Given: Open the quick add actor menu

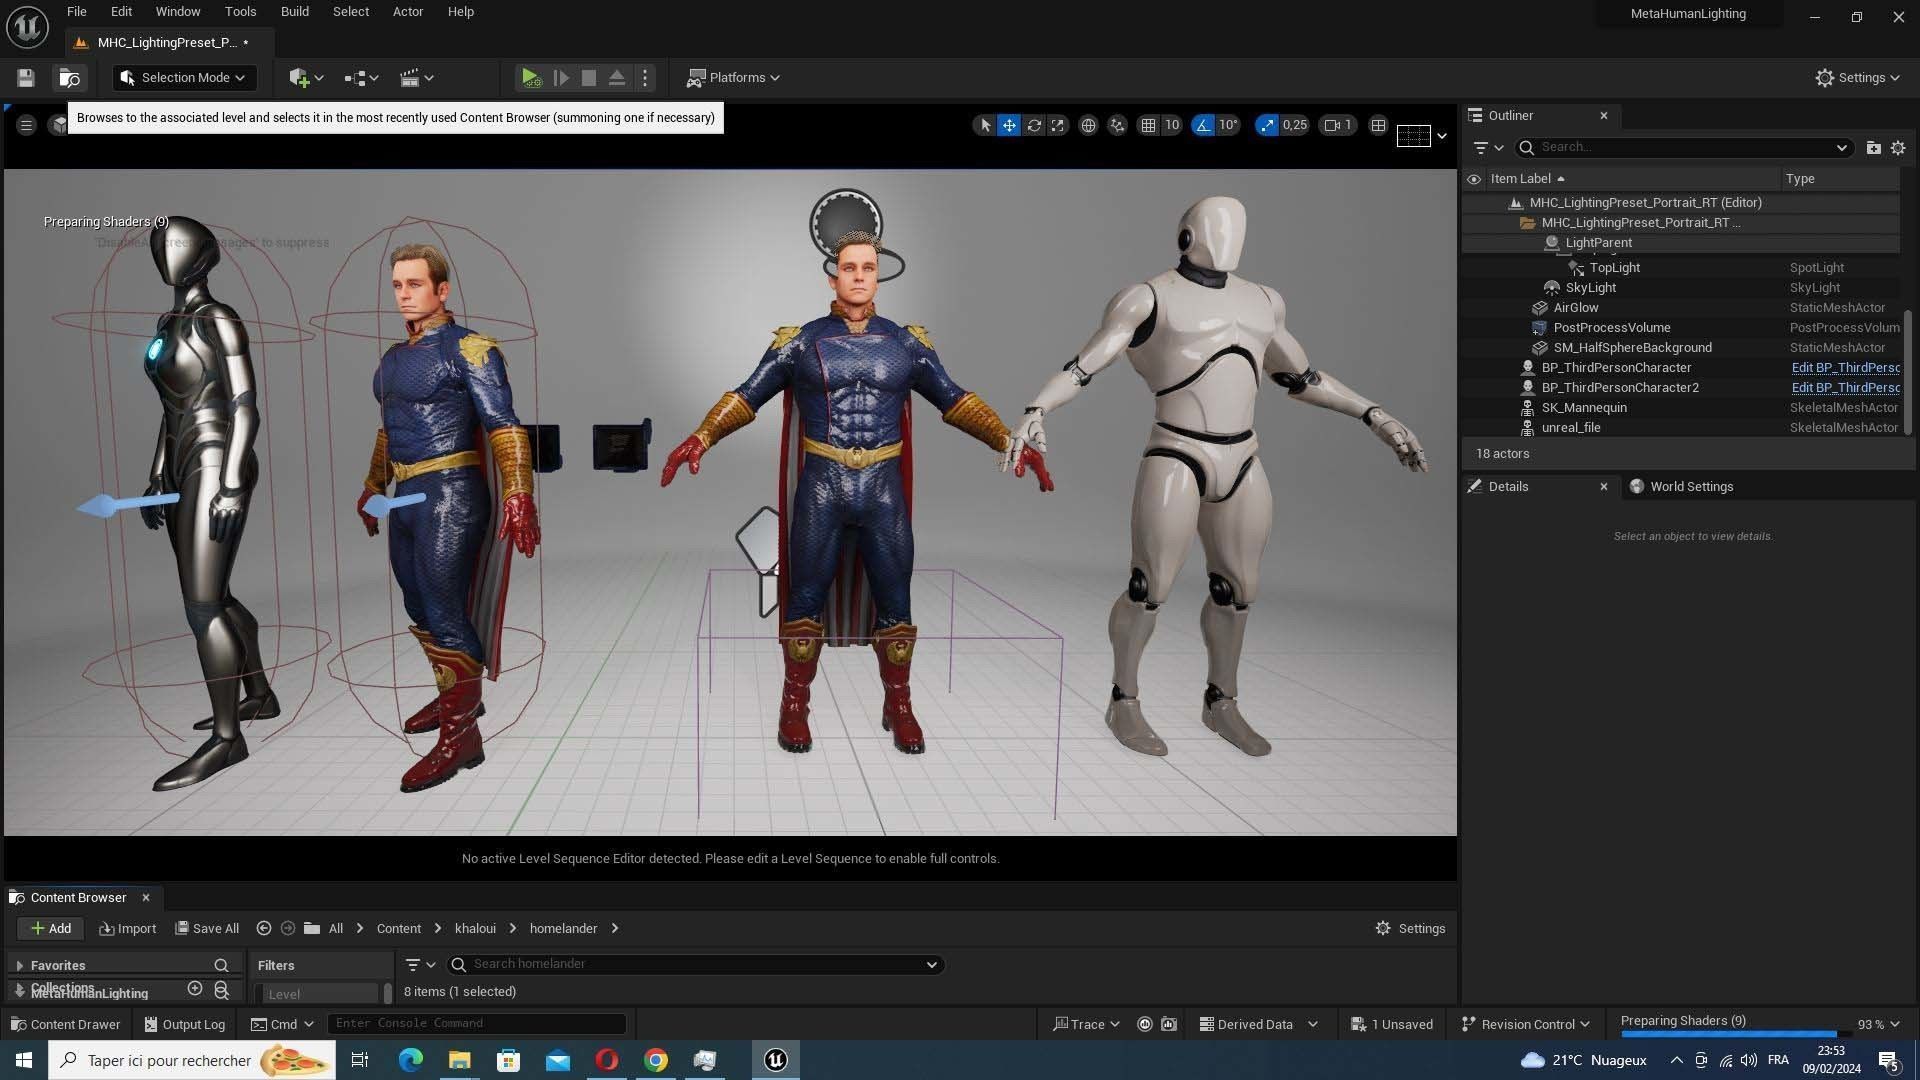Looking at the screenshot, I should pos(305,78).
